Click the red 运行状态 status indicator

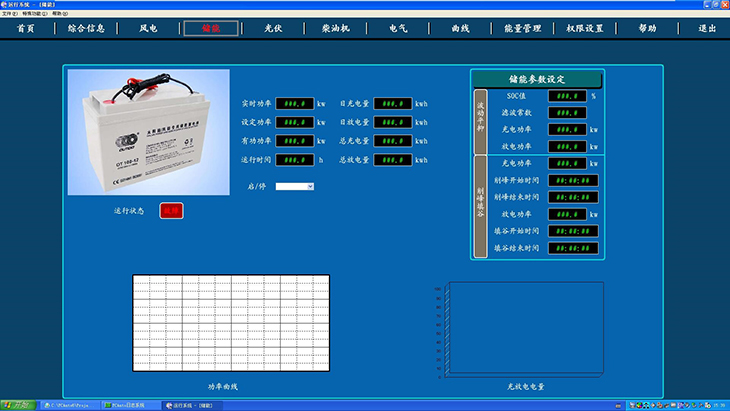172,210
